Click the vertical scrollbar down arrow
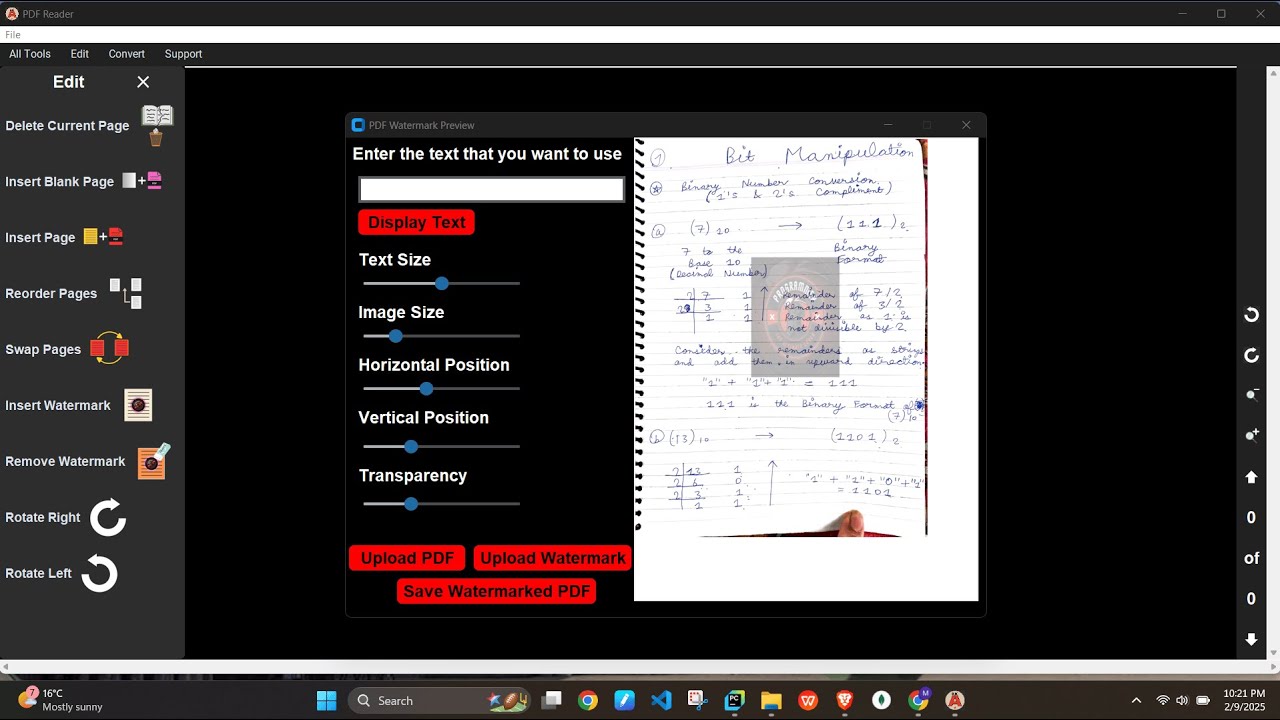 [1273, 653]
